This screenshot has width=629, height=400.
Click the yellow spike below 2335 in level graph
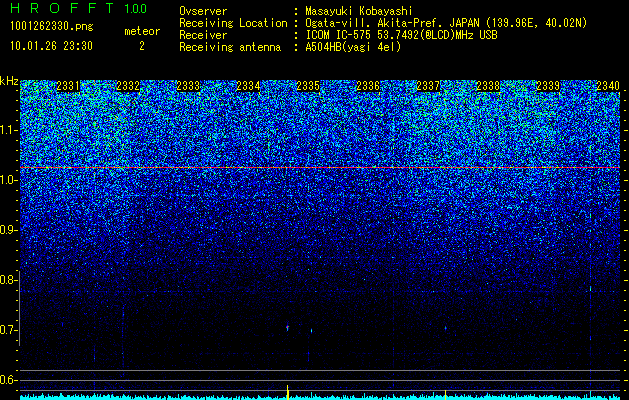click(287, 392)
